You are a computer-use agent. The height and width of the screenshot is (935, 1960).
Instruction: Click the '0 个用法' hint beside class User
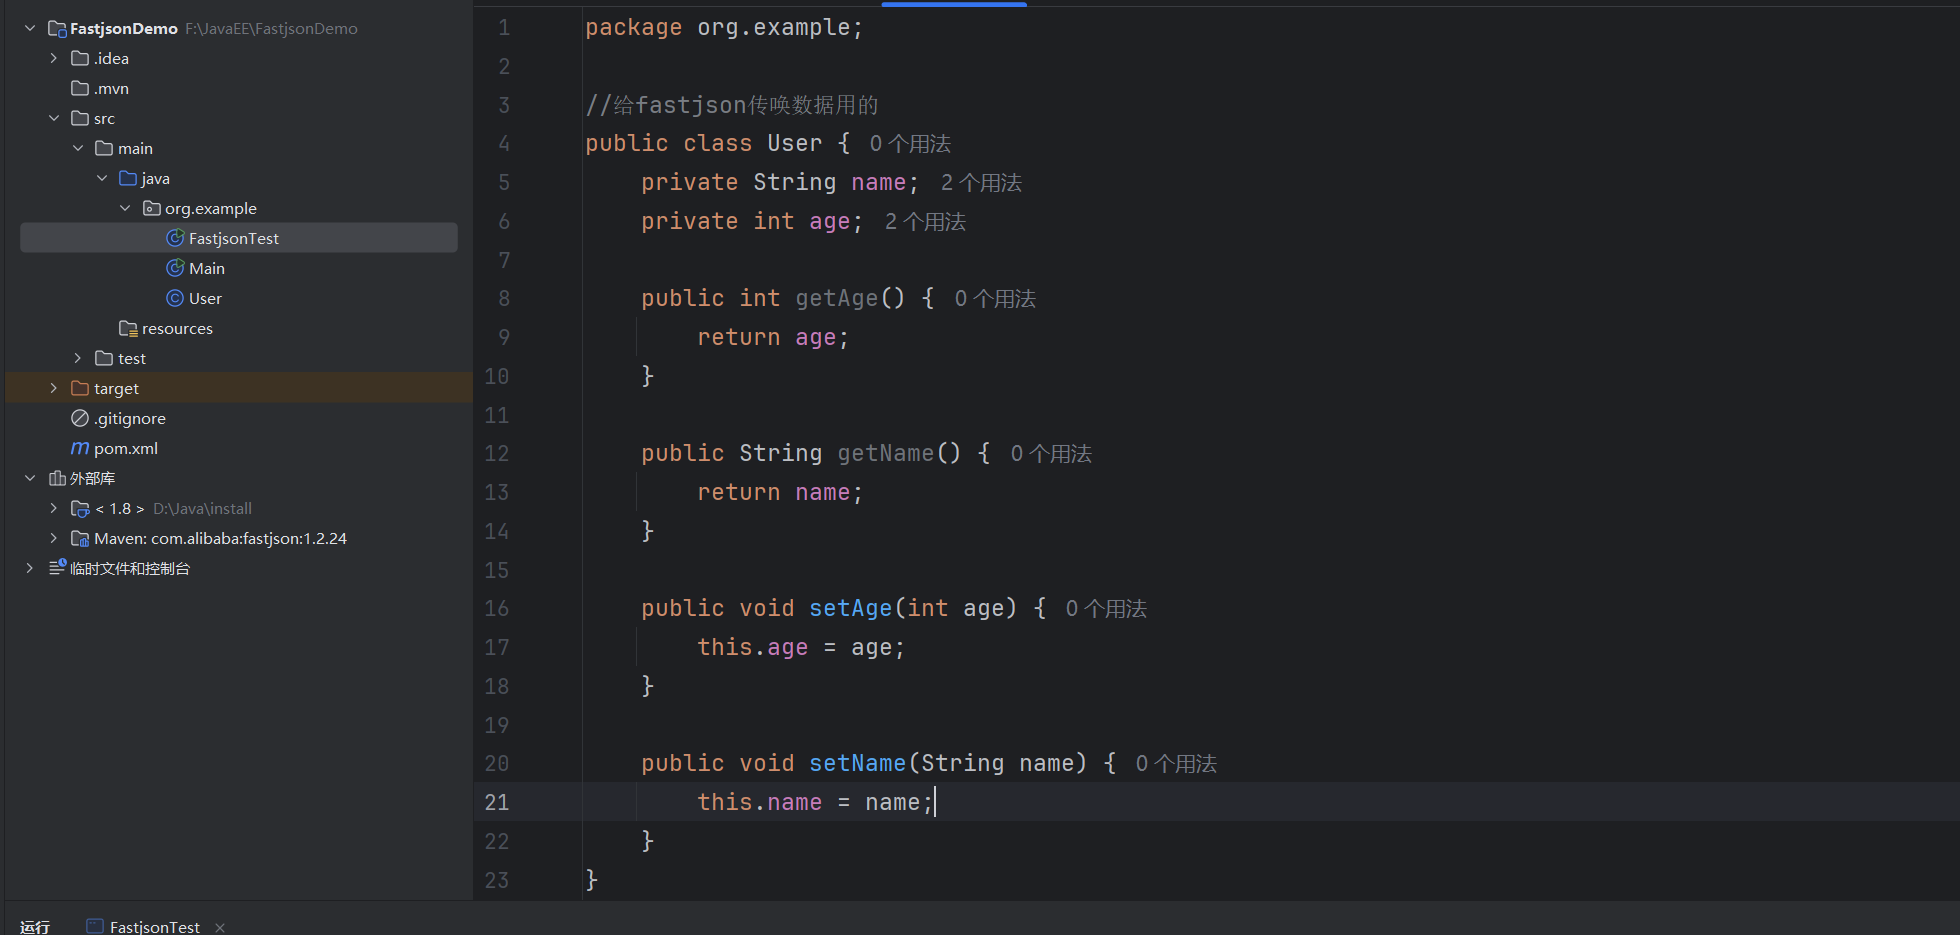(x=910, y=144)
